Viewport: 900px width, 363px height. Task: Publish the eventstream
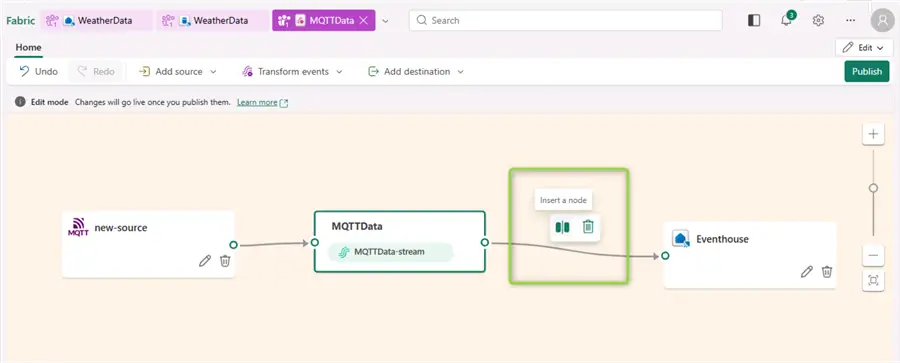[x=867, y=72]
